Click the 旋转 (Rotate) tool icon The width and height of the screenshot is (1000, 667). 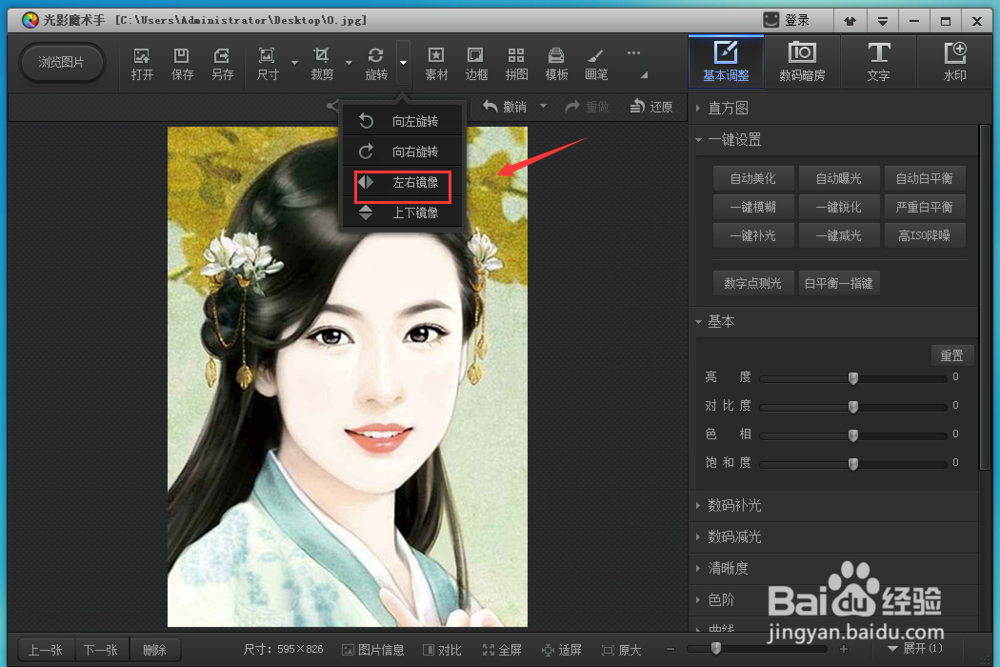click(376, 64)
